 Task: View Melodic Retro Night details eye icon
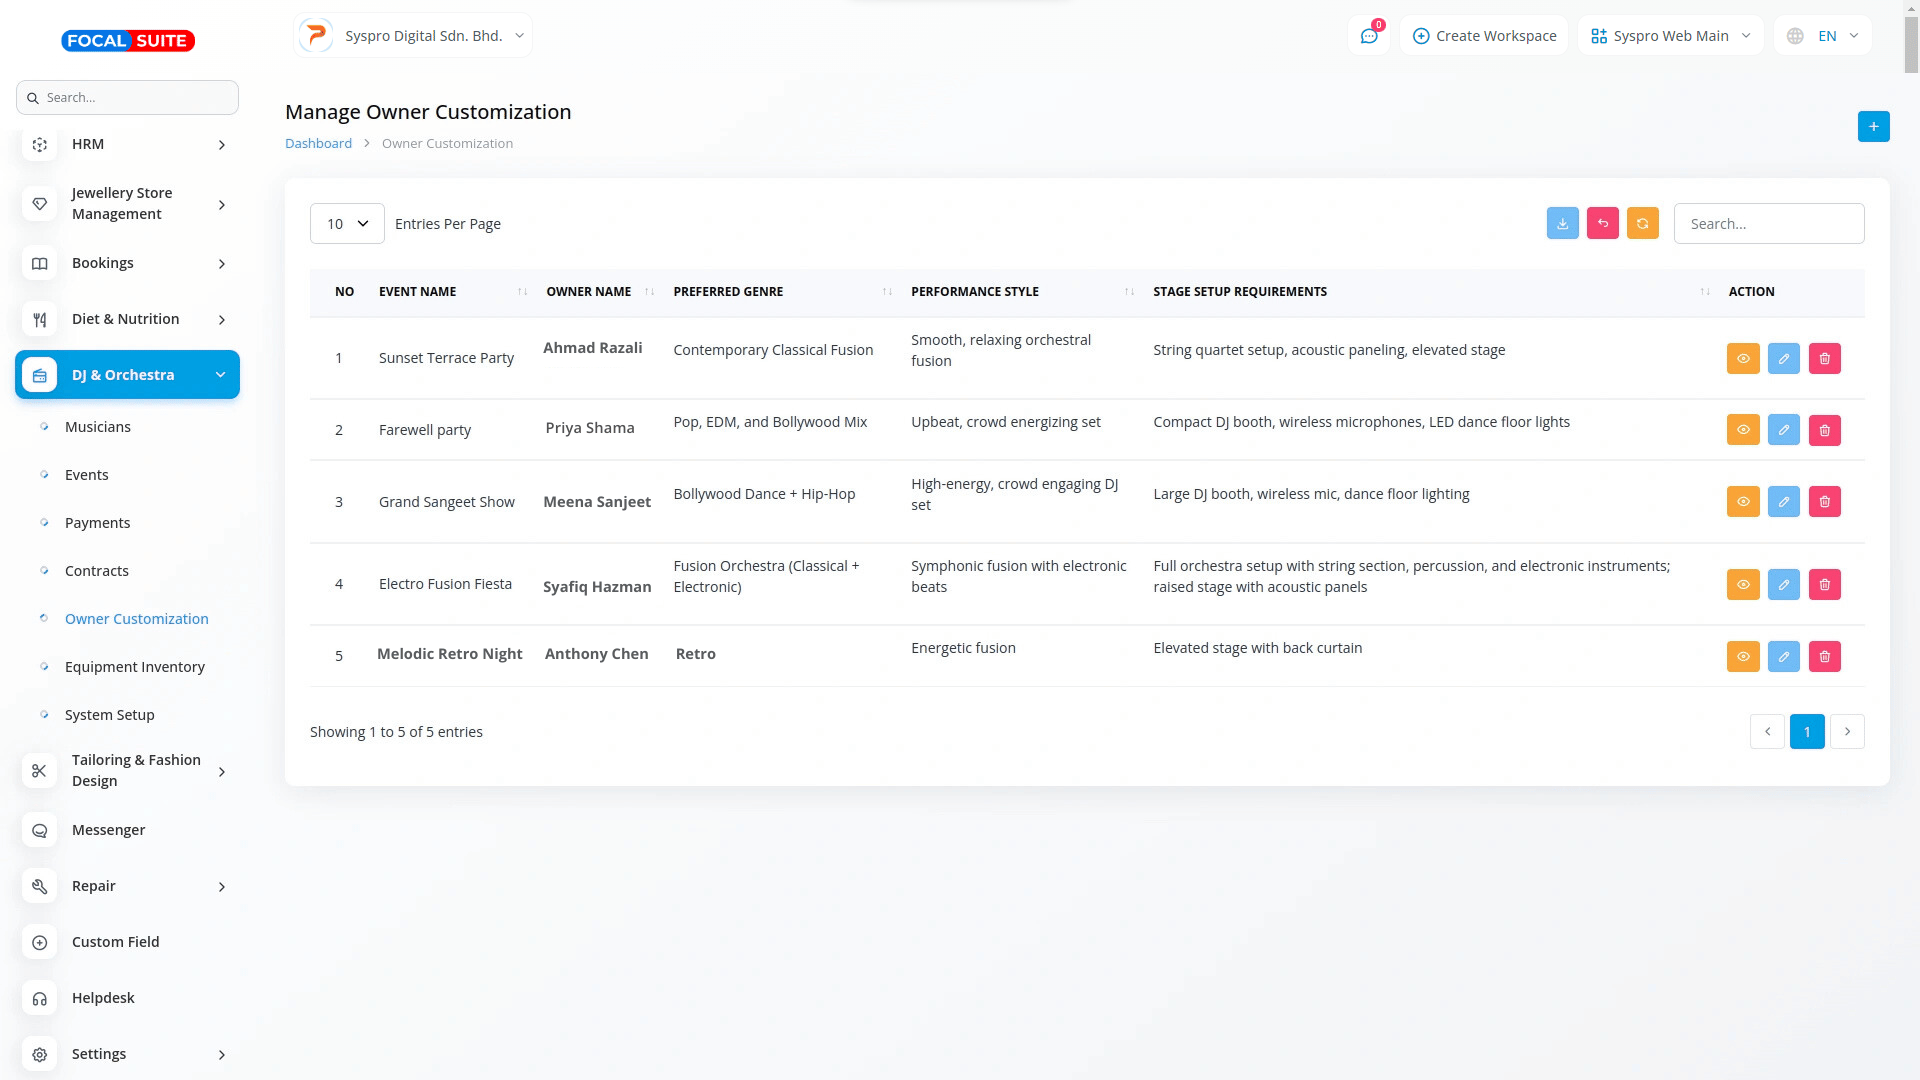tap(1742, 656)
